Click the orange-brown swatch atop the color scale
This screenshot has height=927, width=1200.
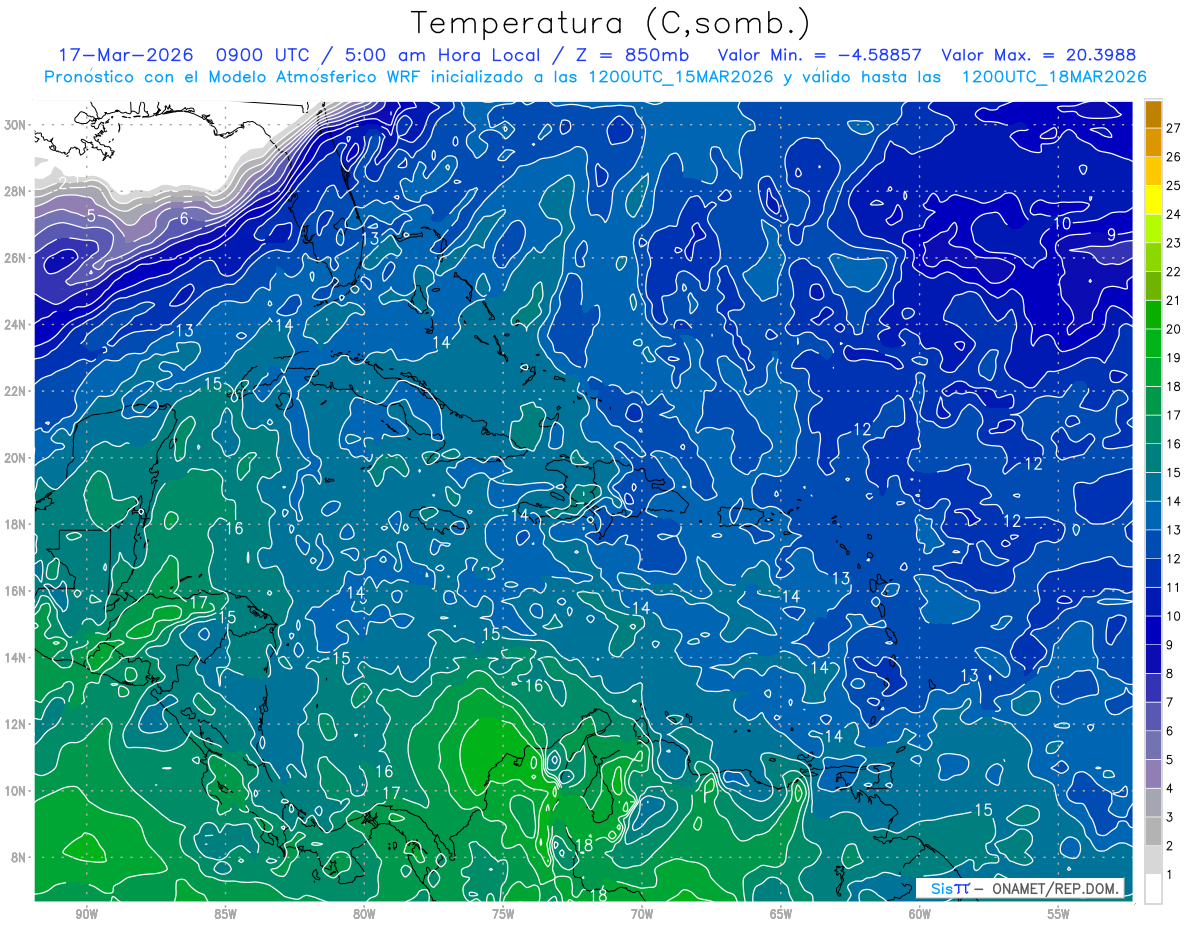1153,113
